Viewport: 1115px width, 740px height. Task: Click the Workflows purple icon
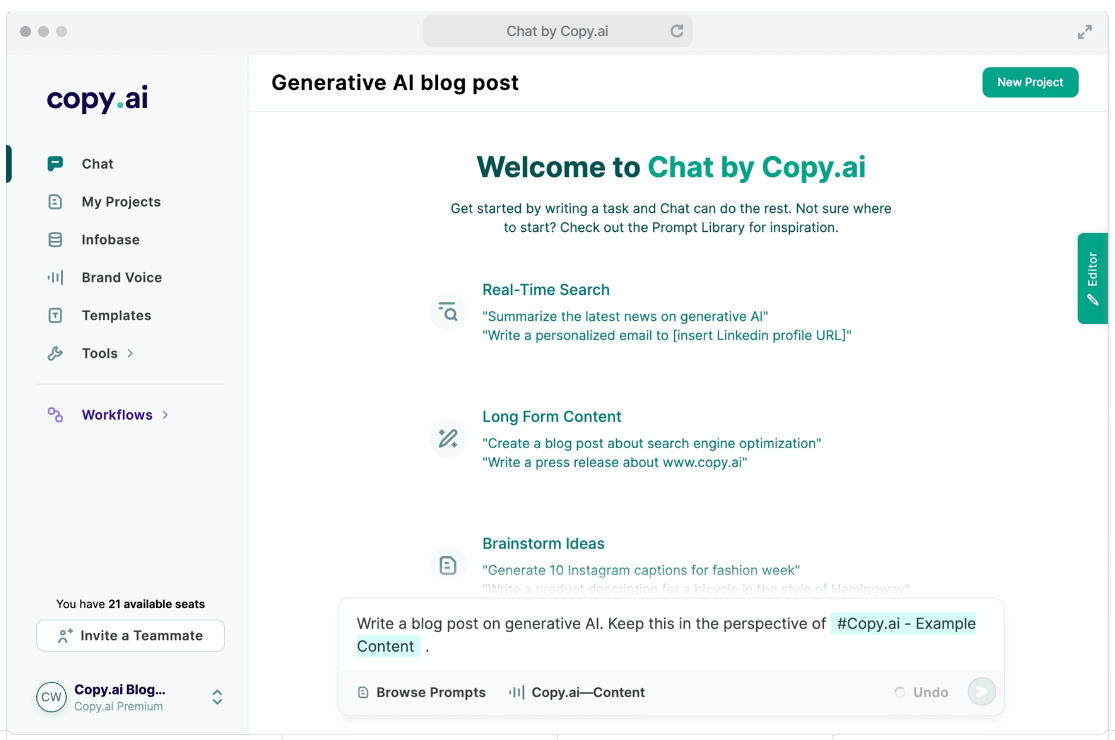click(x=56, y=415)
